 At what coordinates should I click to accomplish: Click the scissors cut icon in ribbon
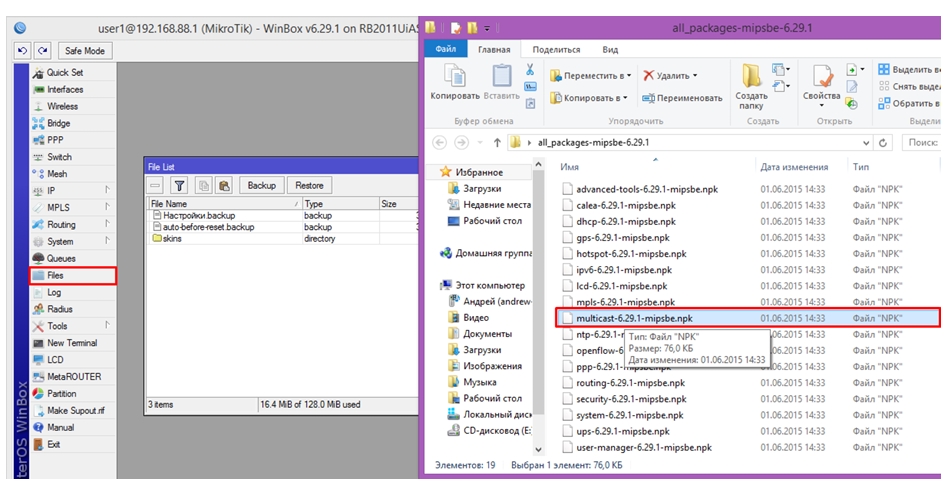530,70
